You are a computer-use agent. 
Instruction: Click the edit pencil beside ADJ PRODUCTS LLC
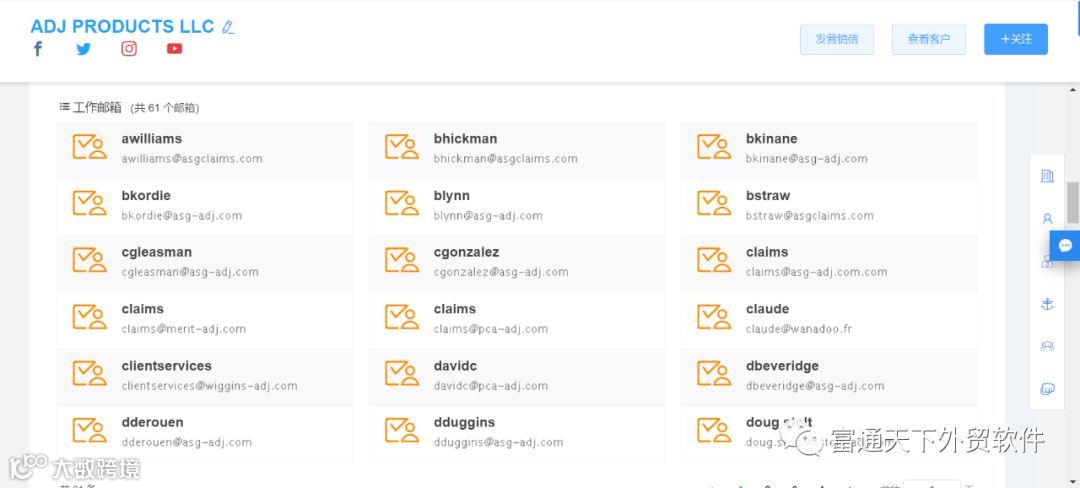pyautogui.click(x=228, y=28)
